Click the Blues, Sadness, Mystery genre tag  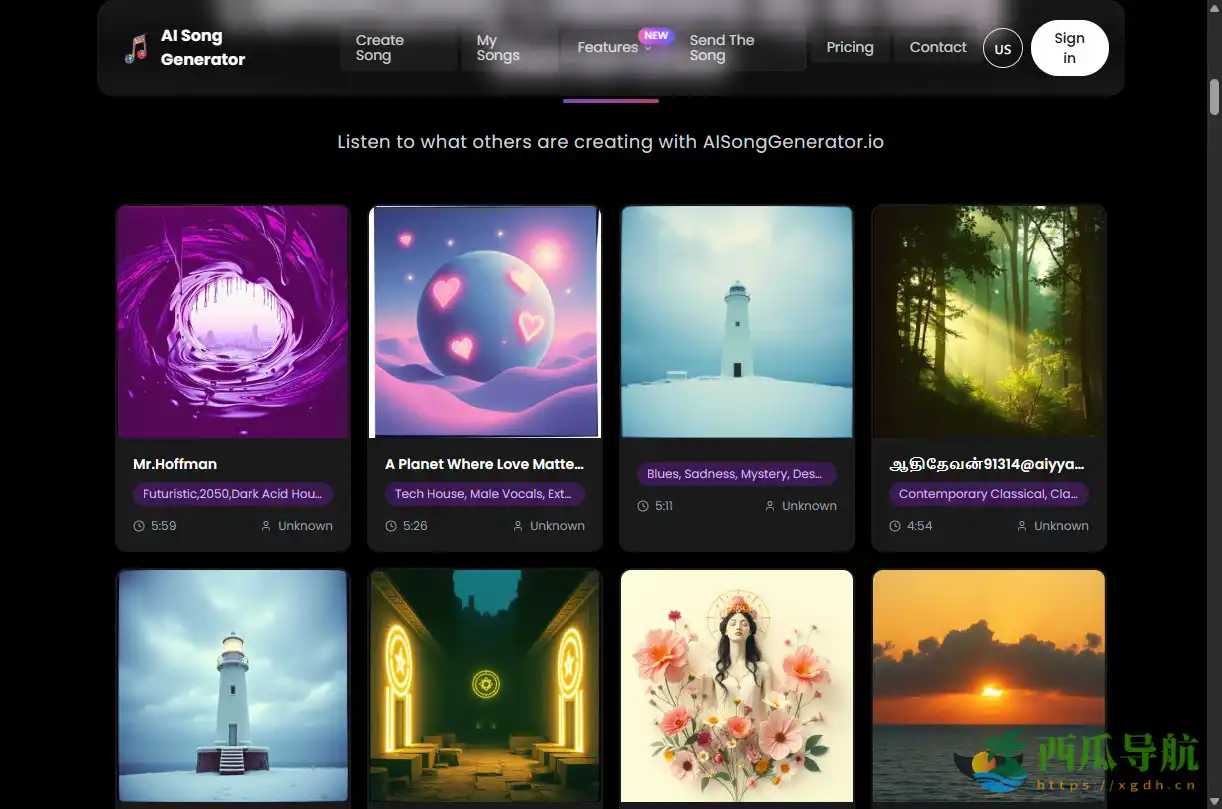[x=736, y=474]
